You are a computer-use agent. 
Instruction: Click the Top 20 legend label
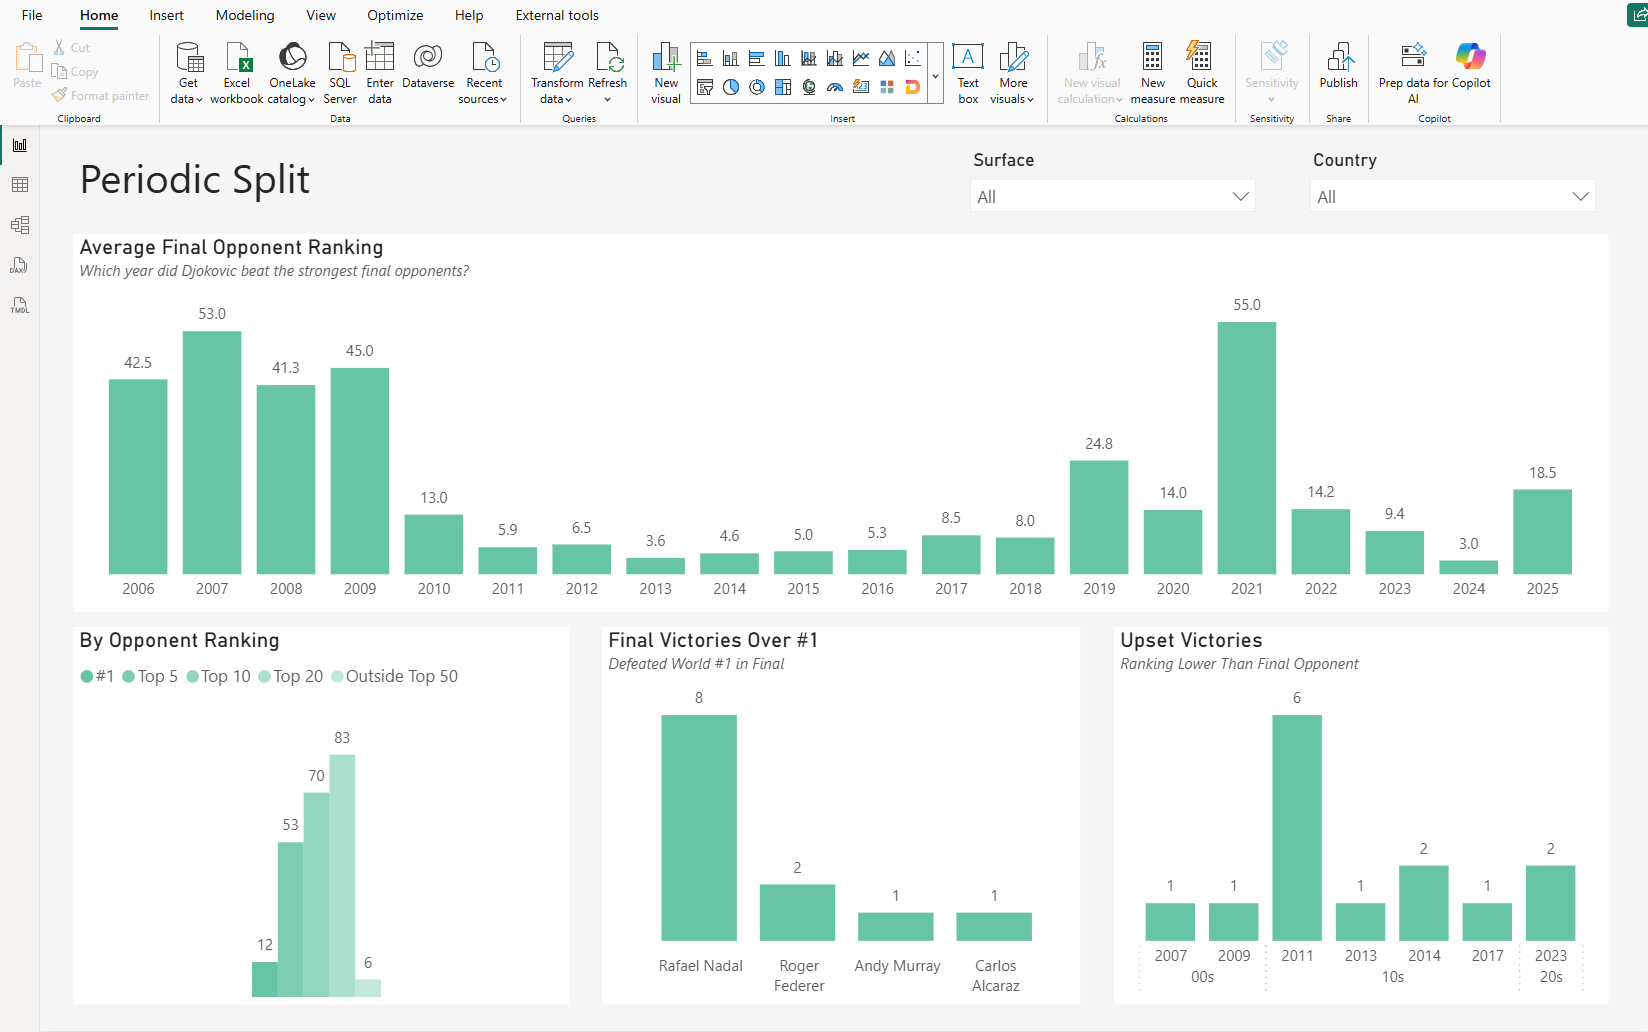298,677
